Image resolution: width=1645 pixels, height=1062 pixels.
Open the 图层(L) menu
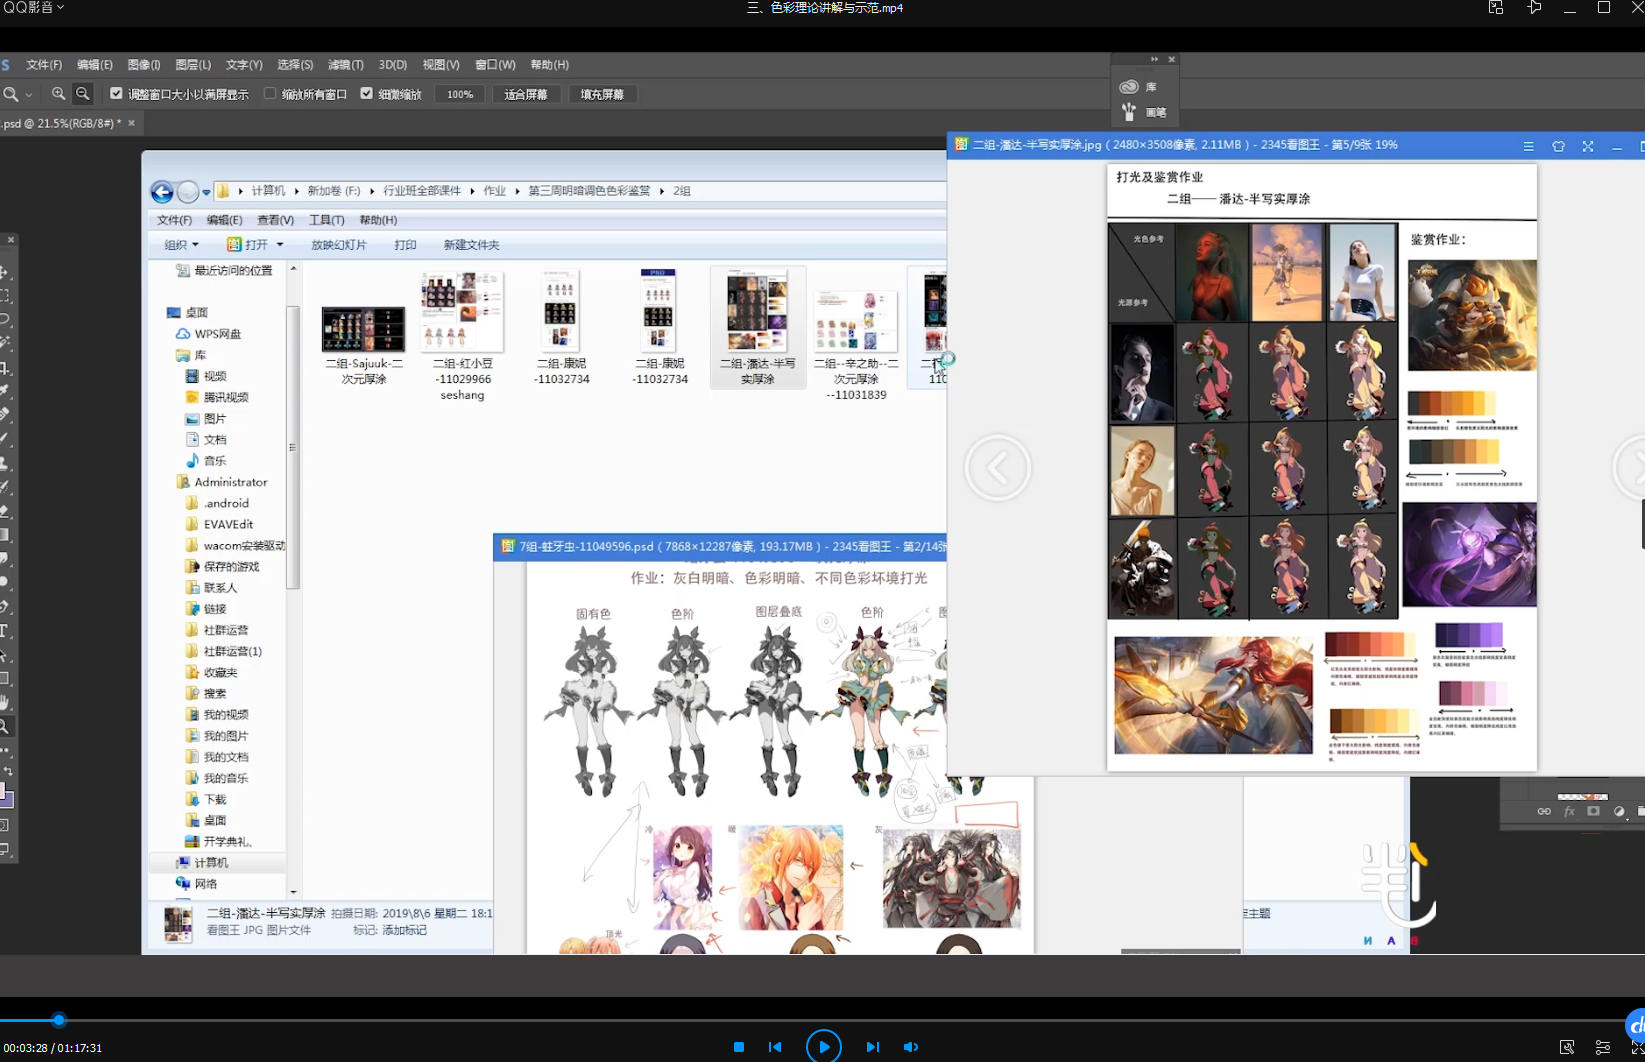[x=193, y=65]
